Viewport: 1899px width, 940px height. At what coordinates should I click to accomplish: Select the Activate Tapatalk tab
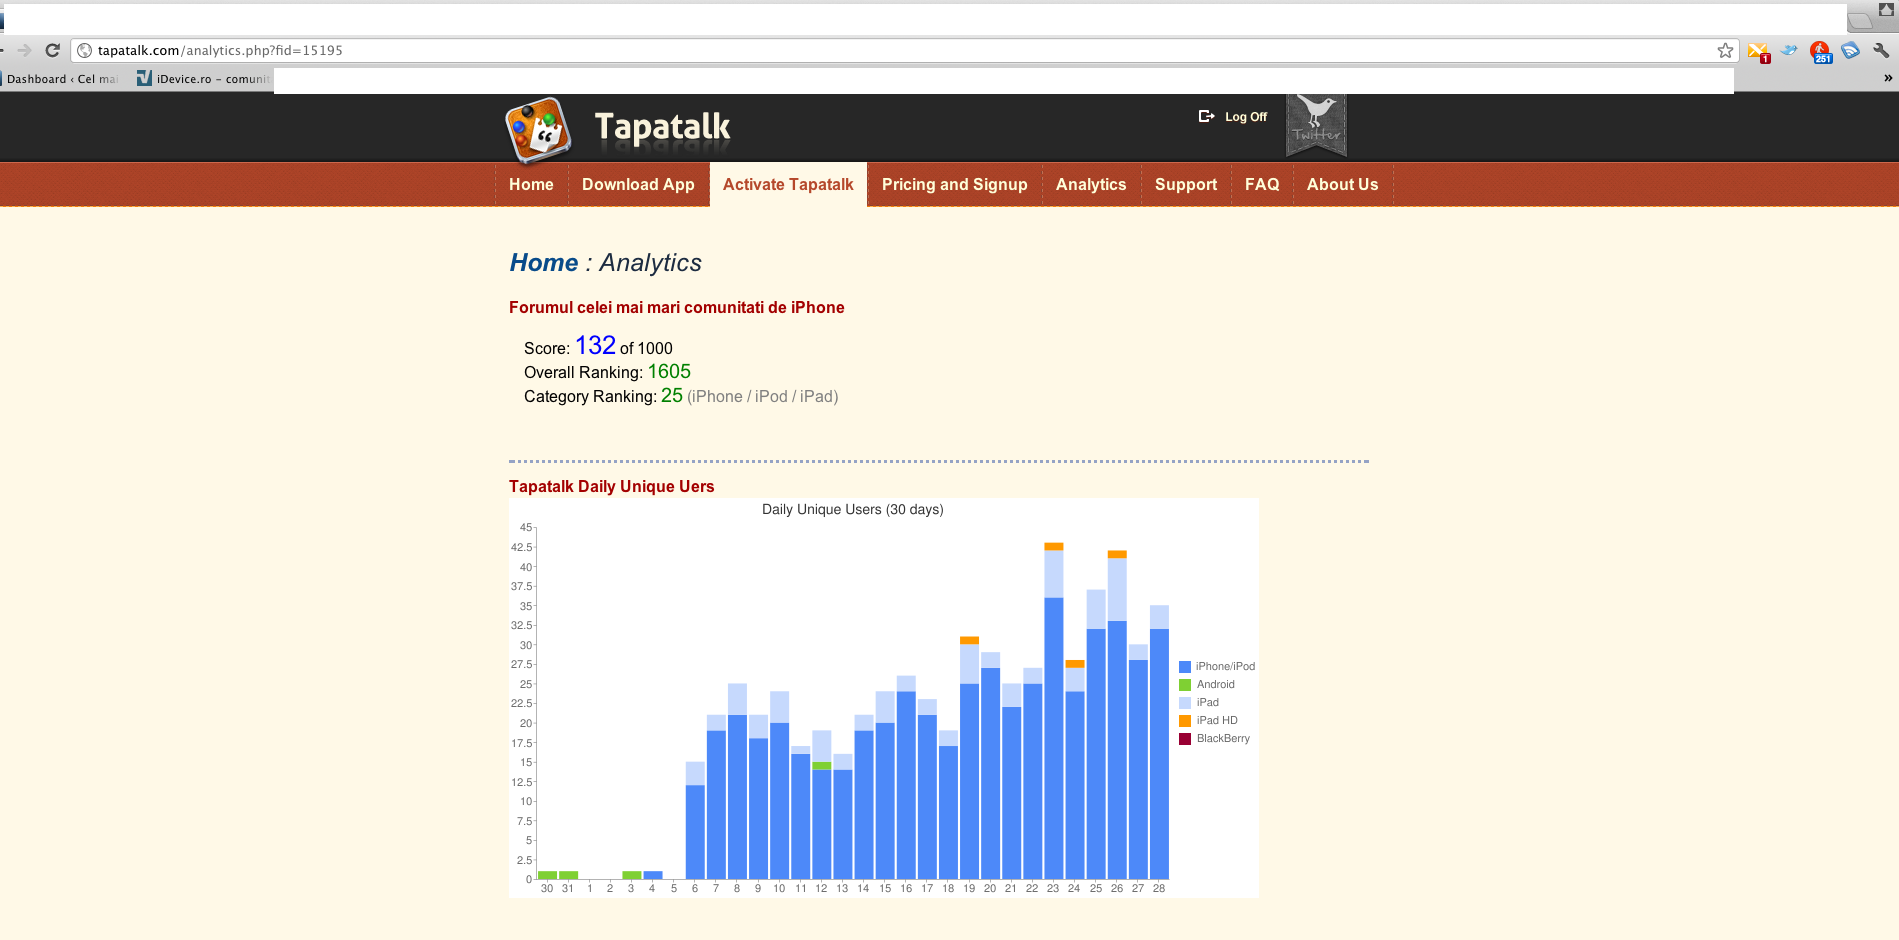788,184
